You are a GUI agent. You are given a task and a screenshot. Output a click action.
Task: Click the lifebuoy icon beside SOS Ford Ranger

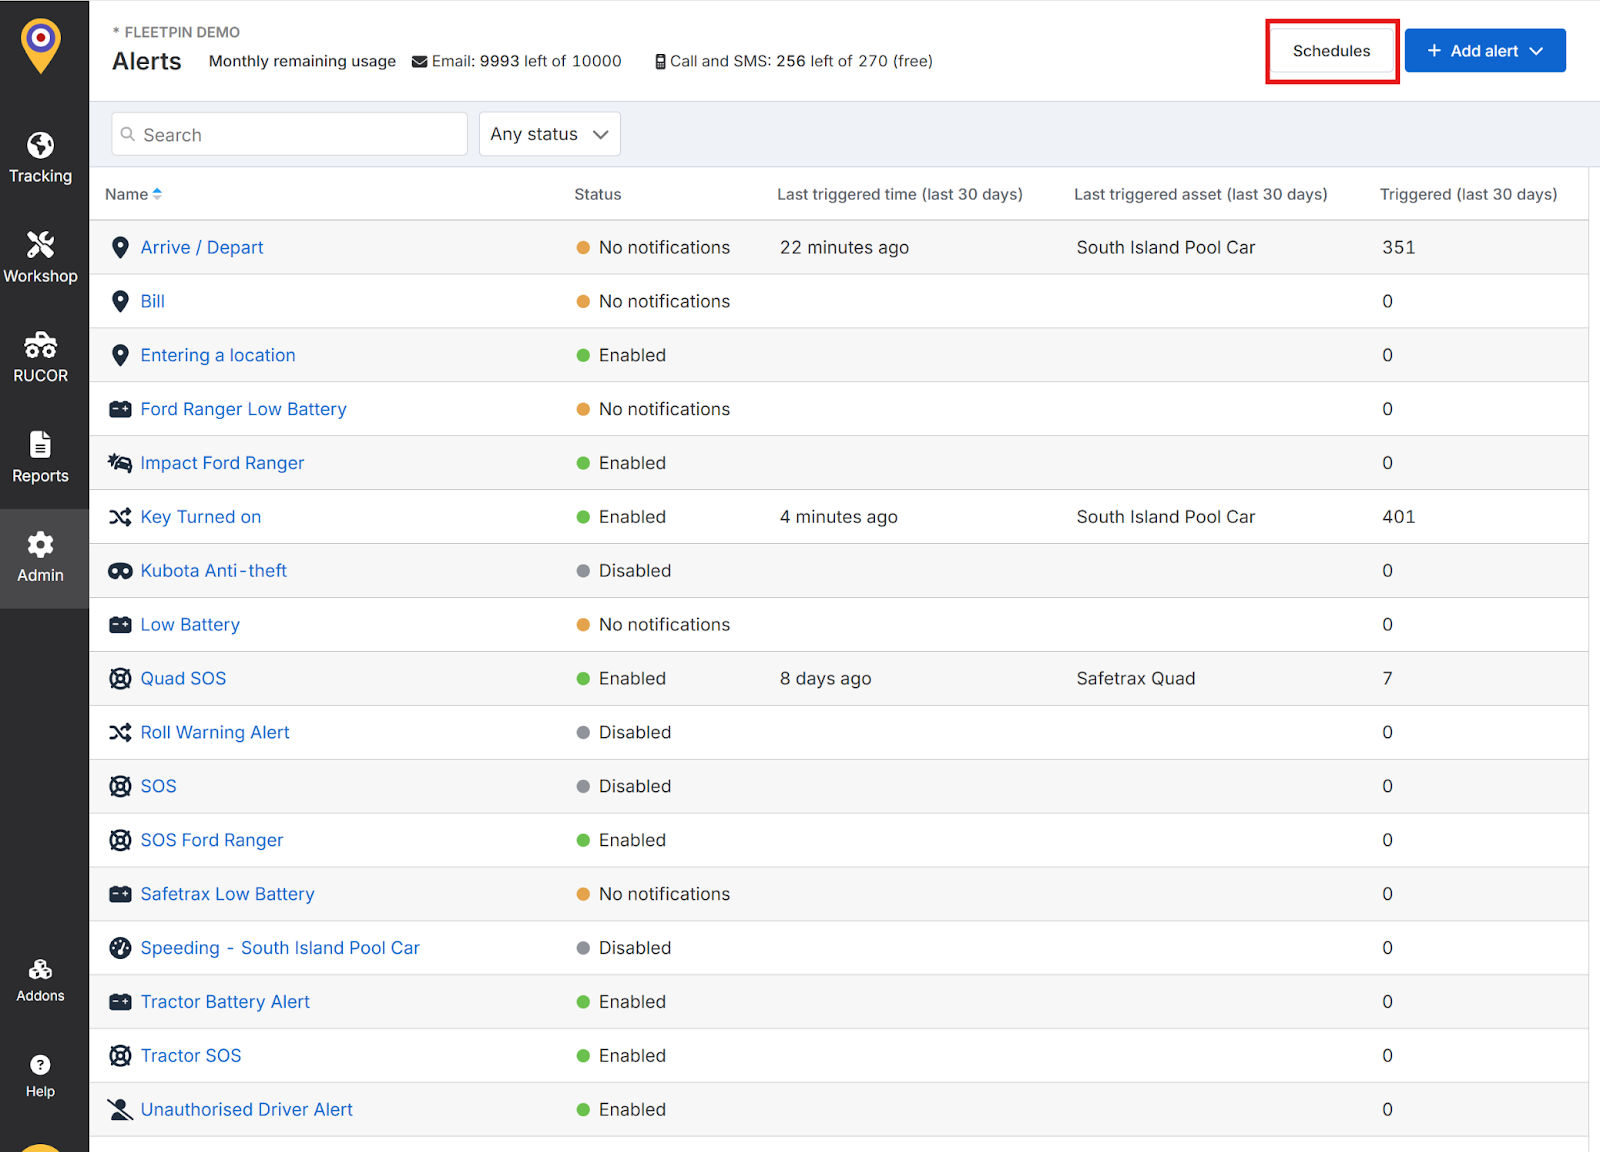pos(120,841)
